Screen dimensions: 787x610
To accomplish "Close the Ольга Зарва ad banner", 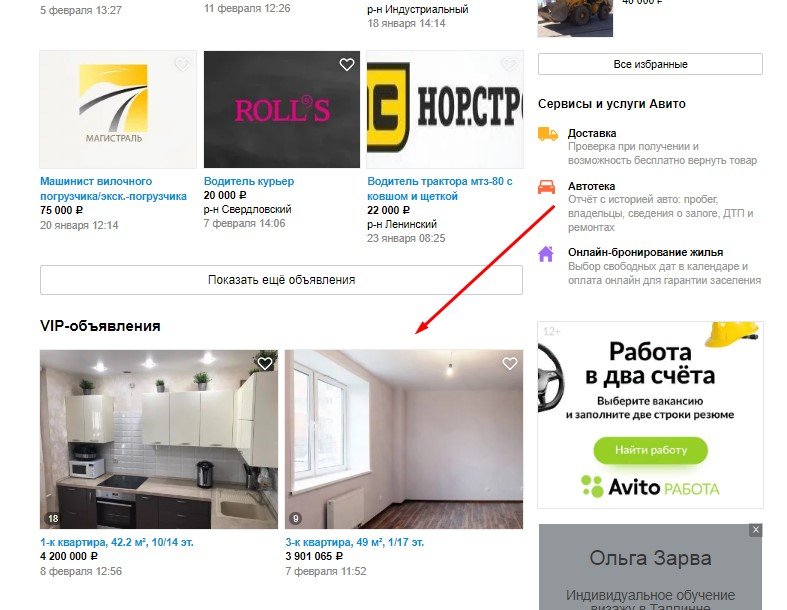I will pyautogui.click(x=756, y=530).
